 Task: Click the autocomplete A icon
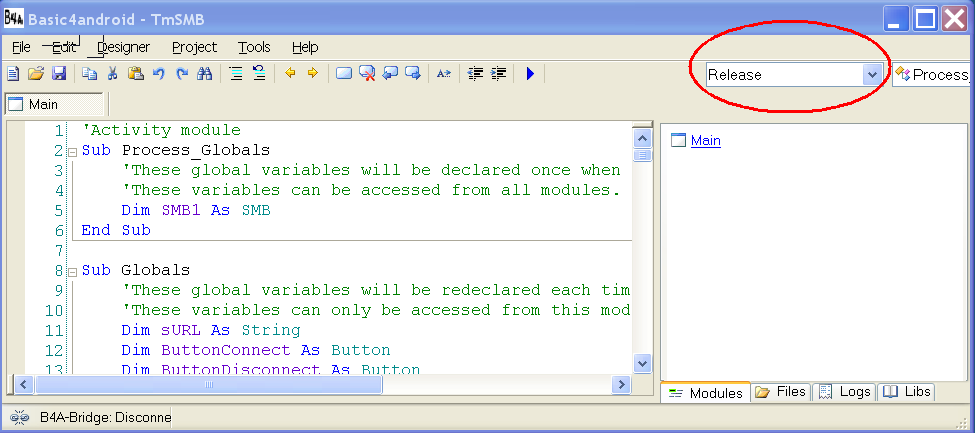coord(443,74)
